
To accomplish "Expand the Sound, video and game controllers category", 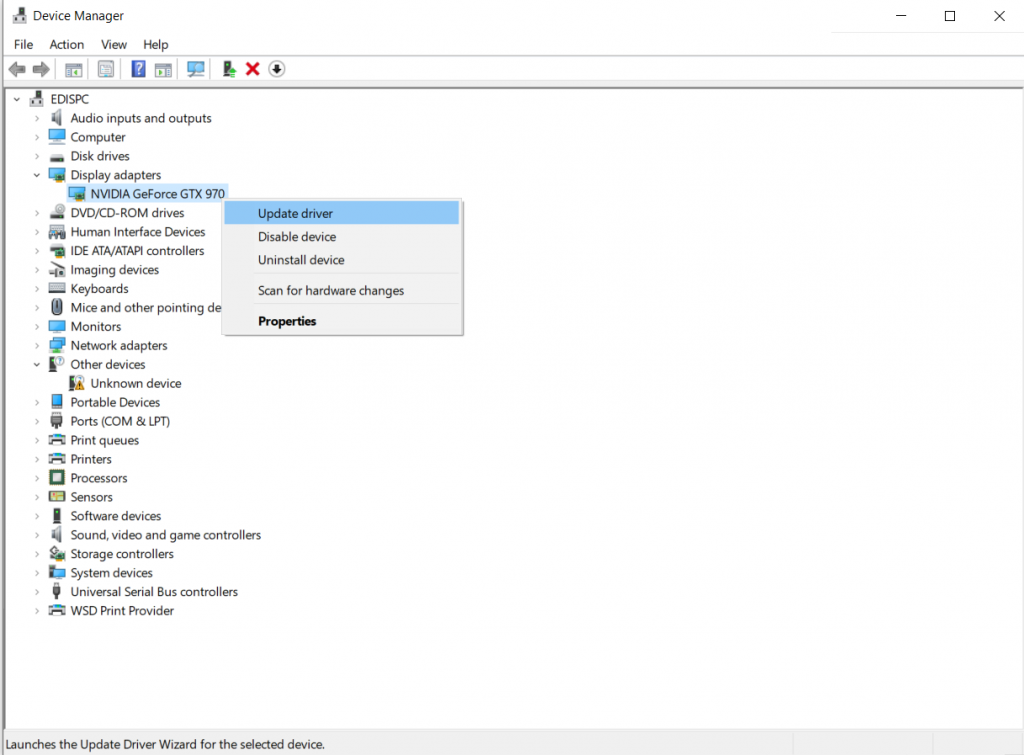I will coord(37,535).
